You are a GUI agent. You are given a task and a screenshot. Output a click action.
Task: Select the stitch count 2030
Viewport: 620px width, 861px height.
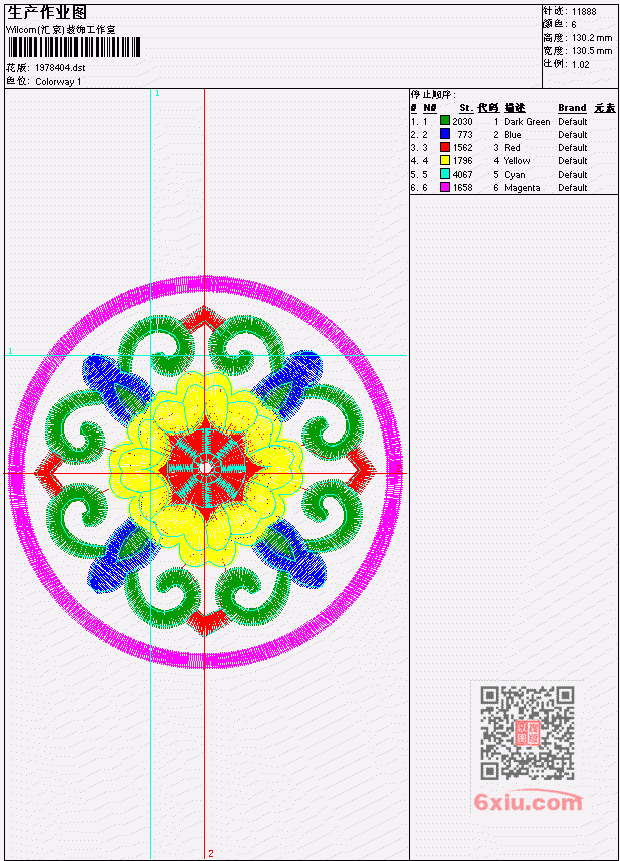tap(462, 121)
